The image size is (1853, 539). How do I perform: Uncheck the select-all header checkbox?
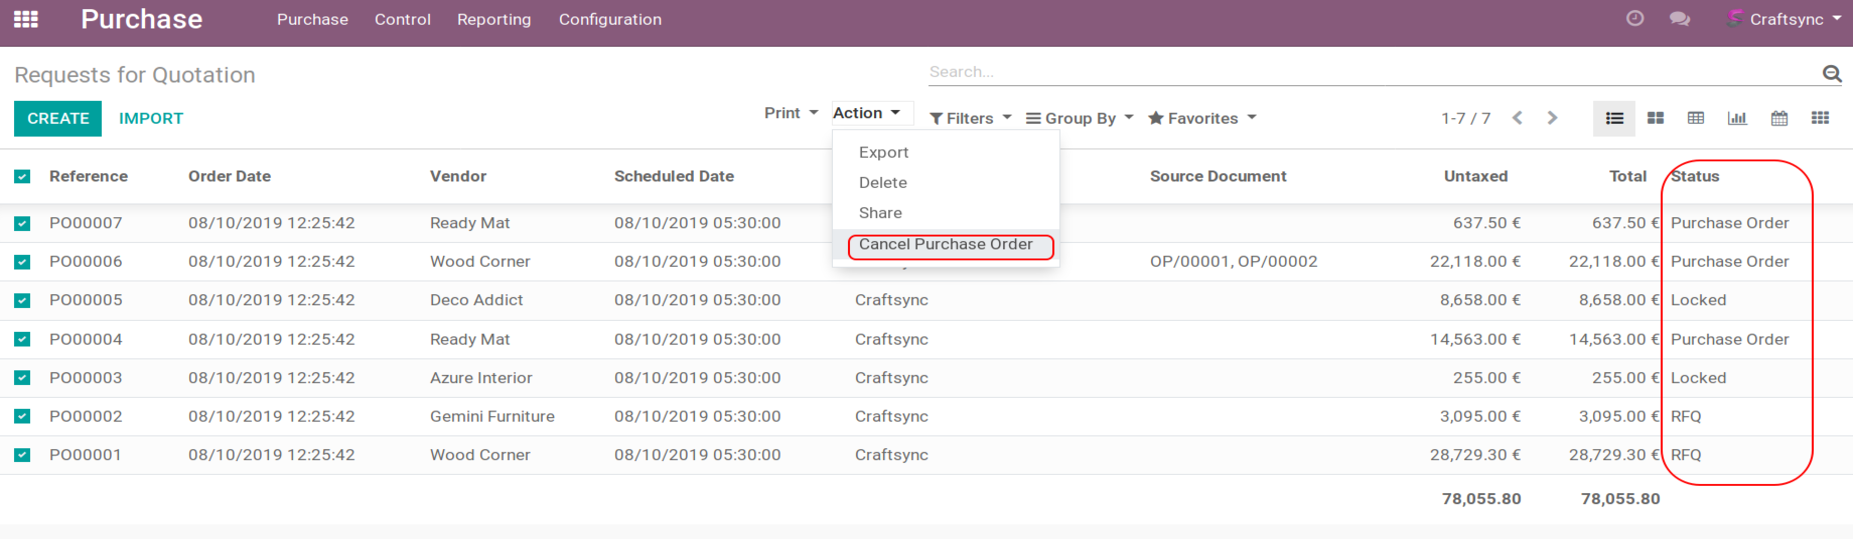22,177
